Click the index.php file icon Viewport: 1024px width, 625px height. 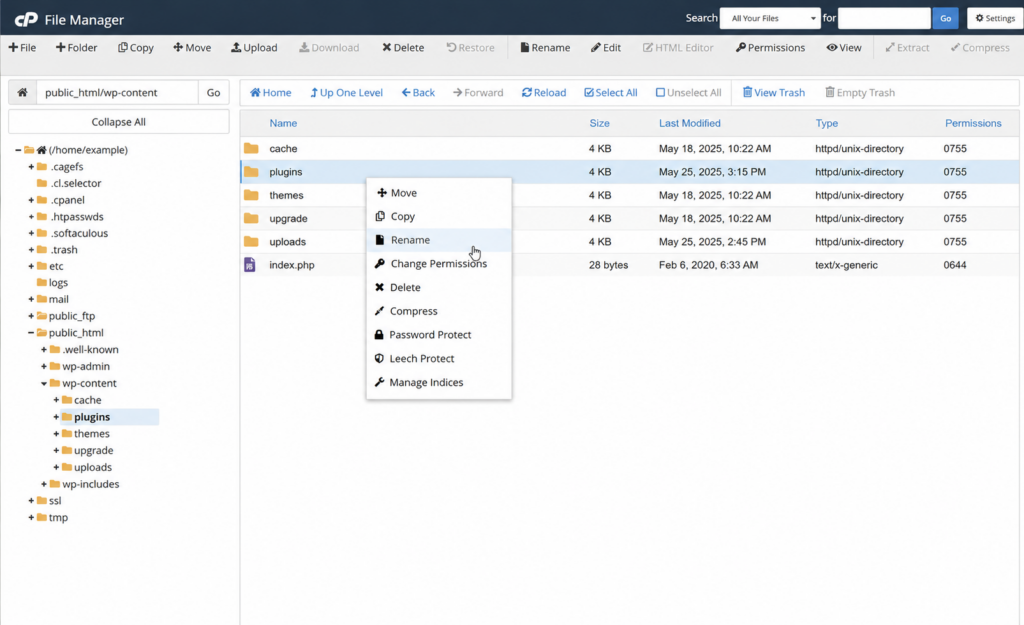(x=249, y=264)
